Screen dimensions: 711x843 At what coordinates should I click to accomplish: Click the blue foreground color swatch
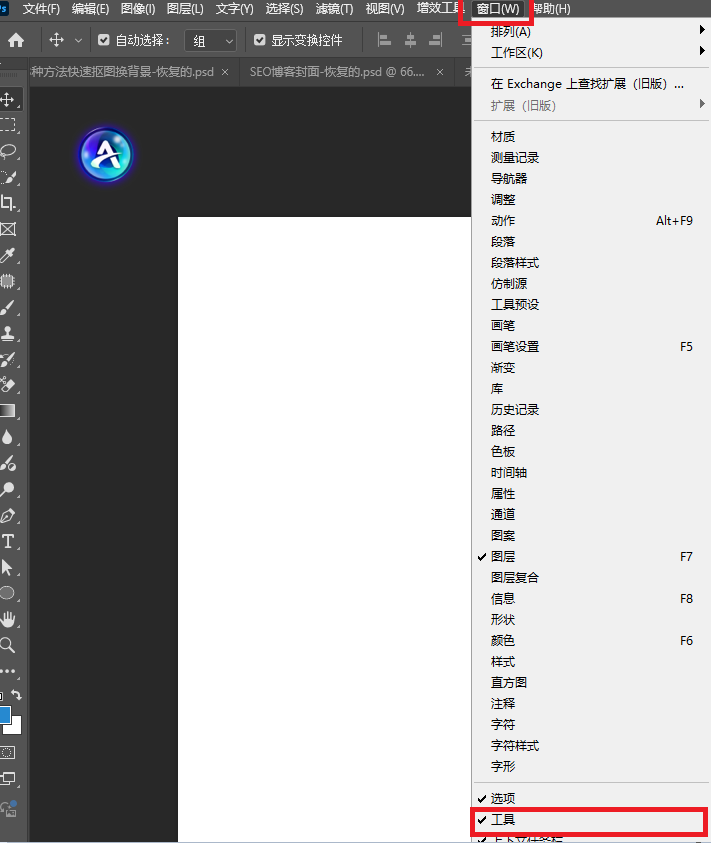tap(4, 715)
